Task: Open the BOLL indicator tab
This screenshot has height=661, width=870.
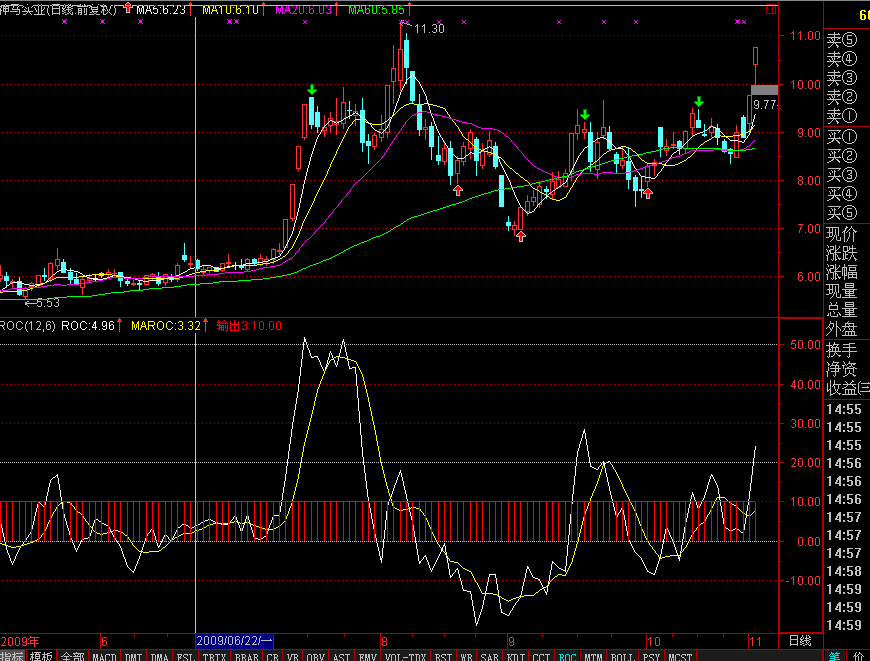Action: click(621, 656)
